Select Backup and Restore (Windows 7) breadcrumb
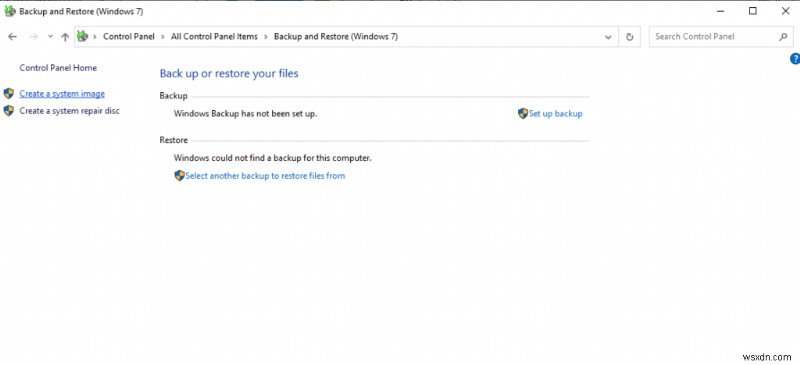800x365 pixels. click(336, 37)
